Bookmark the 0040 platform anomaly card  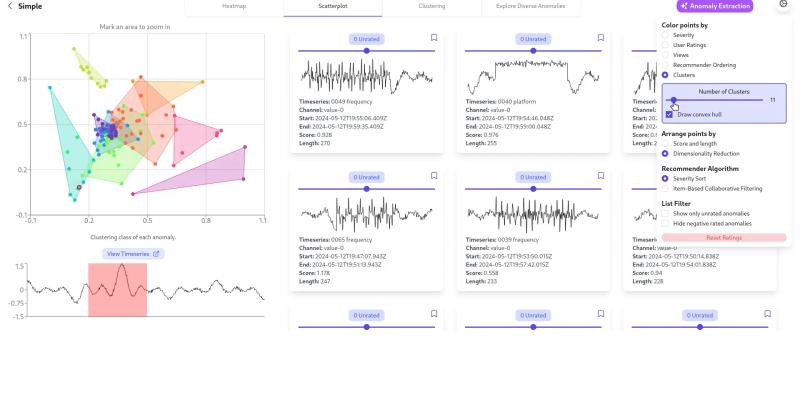[601, 38]
